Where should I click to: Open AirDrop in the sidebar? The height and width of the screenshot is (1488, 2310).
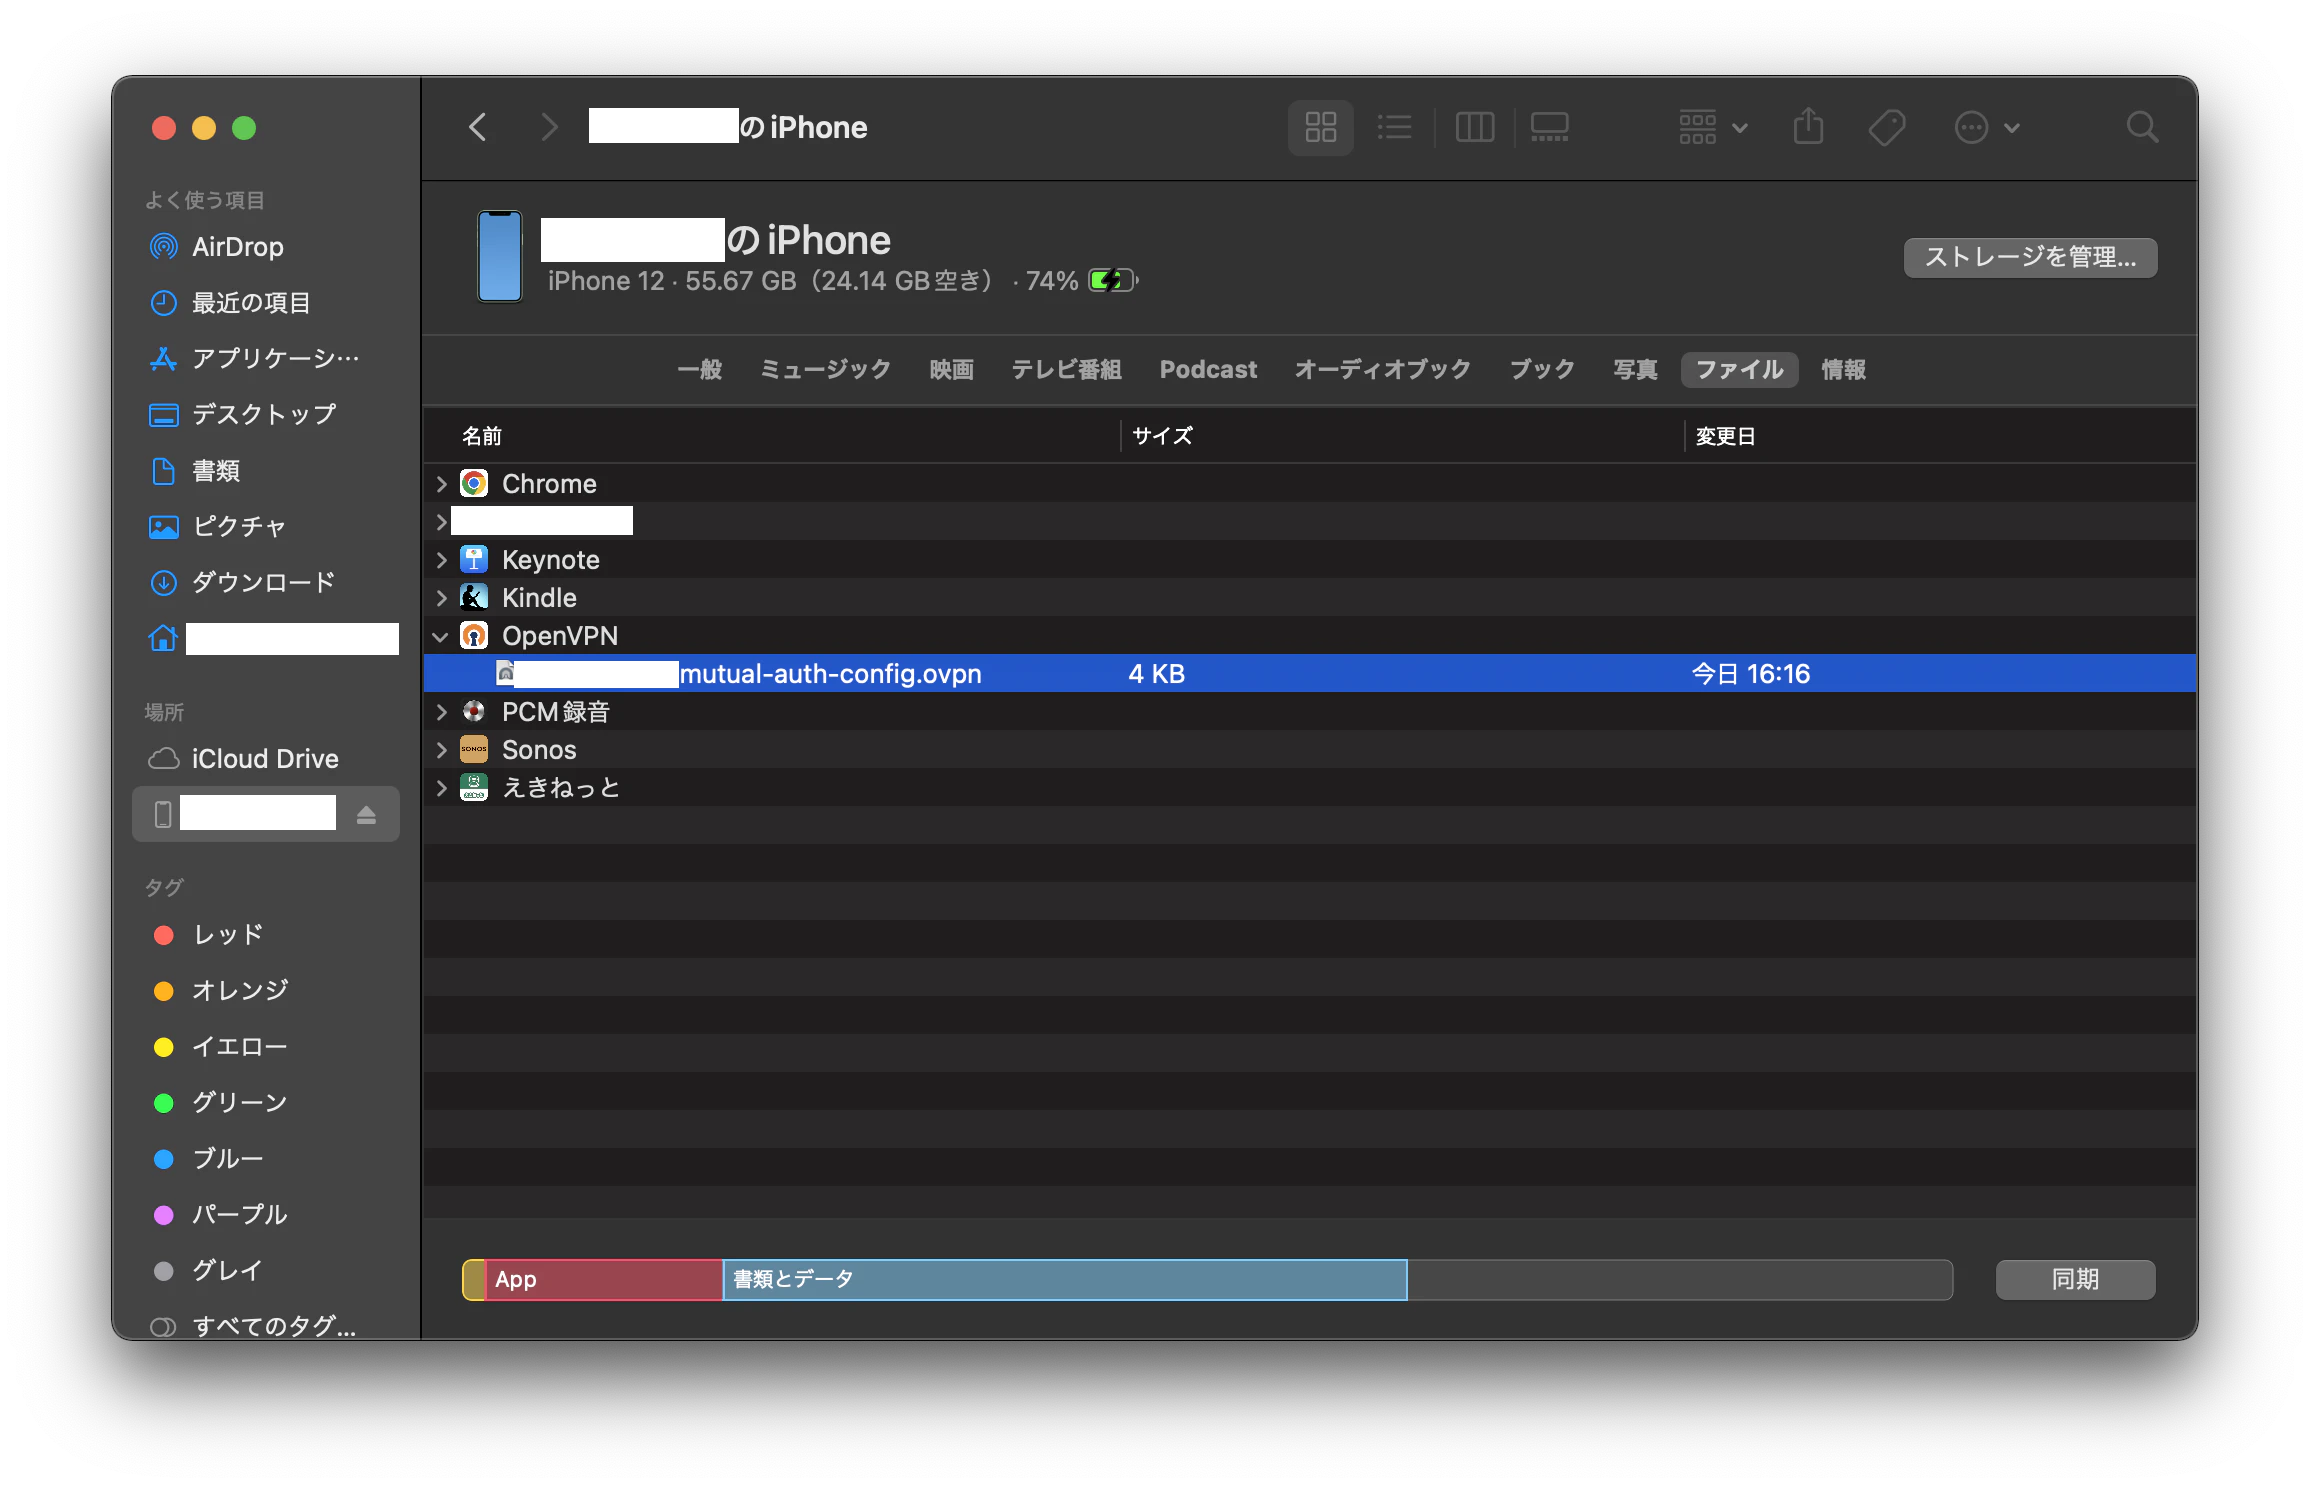(x=216, y=247)
